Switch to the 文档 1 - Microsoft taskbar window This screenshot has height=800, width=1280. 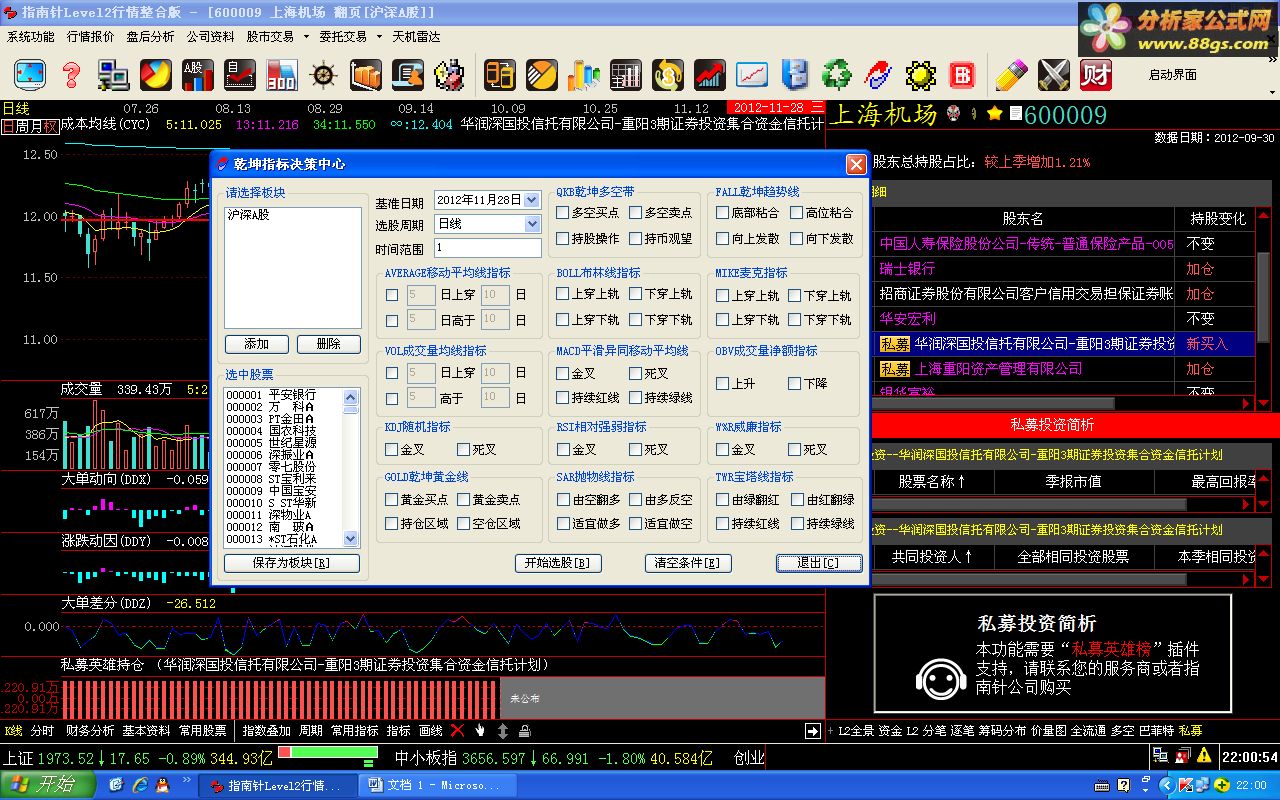437,785
